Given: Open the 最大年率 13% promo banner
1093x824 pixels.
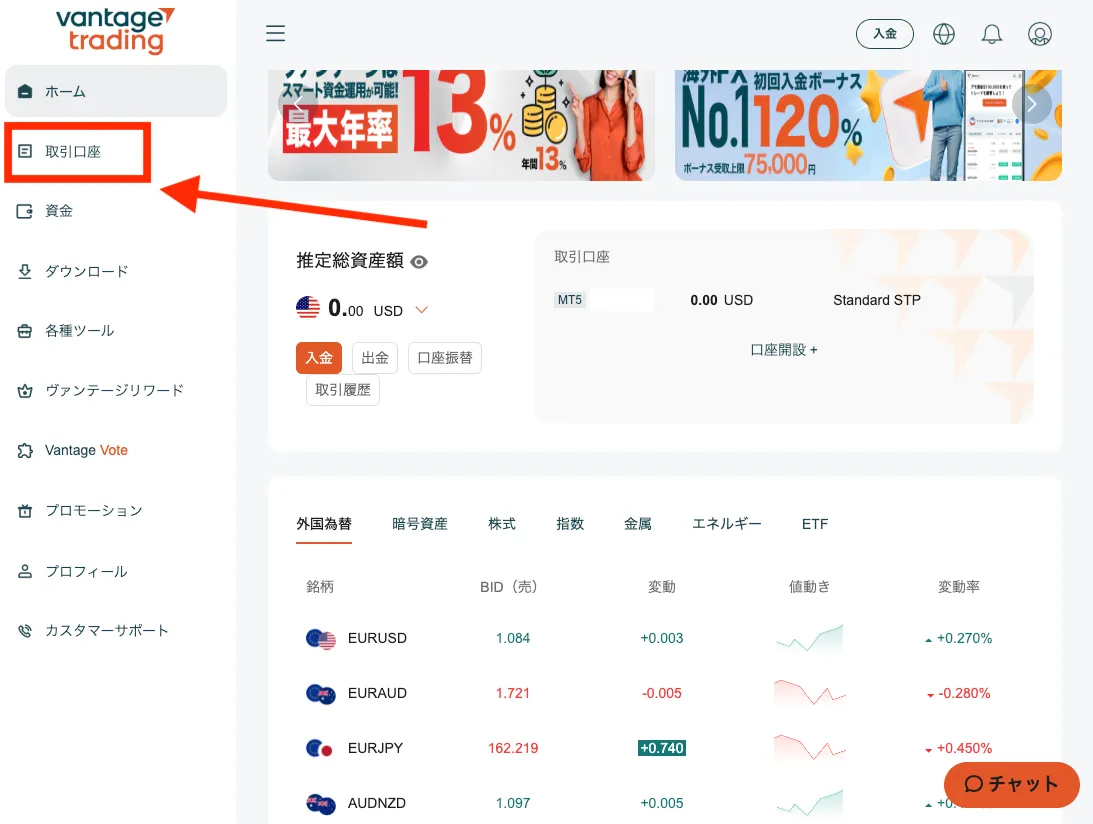Looking at the screenshot, I should 461,125.
